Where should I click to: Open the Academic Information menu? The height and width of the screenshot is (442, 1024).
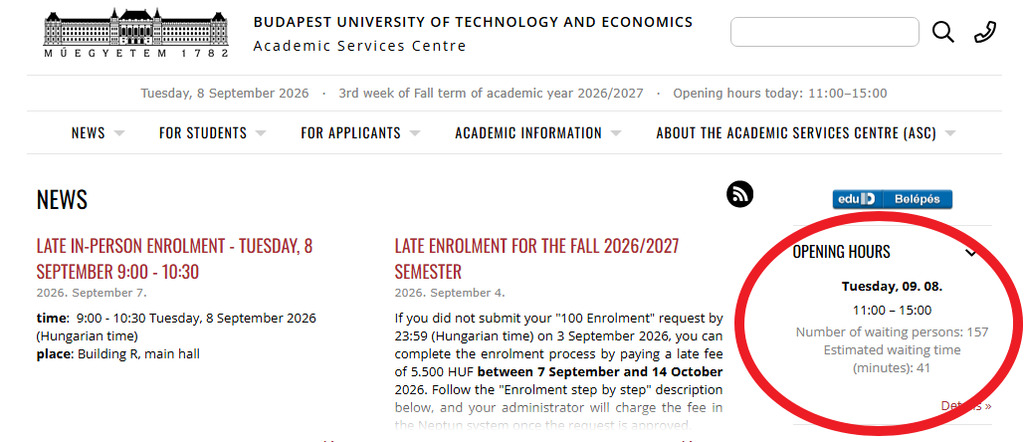(528, 133)
